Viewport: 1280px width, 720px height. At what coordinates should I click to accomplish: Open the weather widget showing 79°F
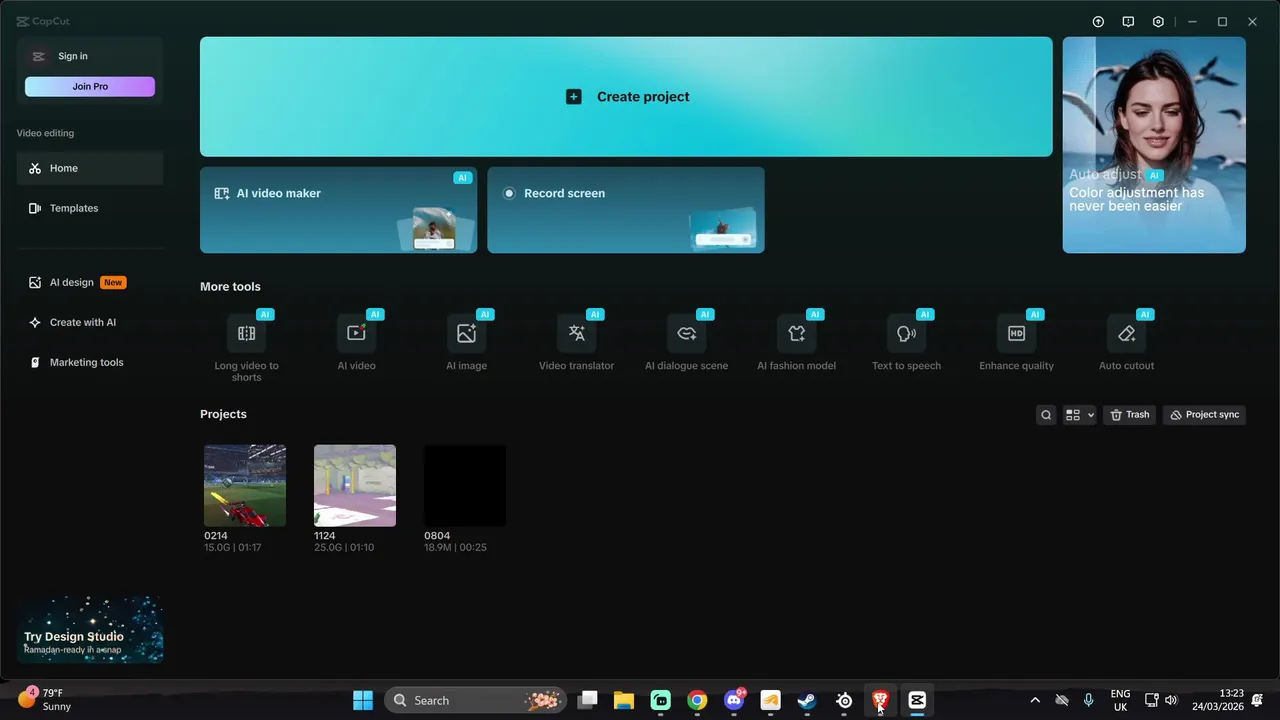[x=45, y=699]
